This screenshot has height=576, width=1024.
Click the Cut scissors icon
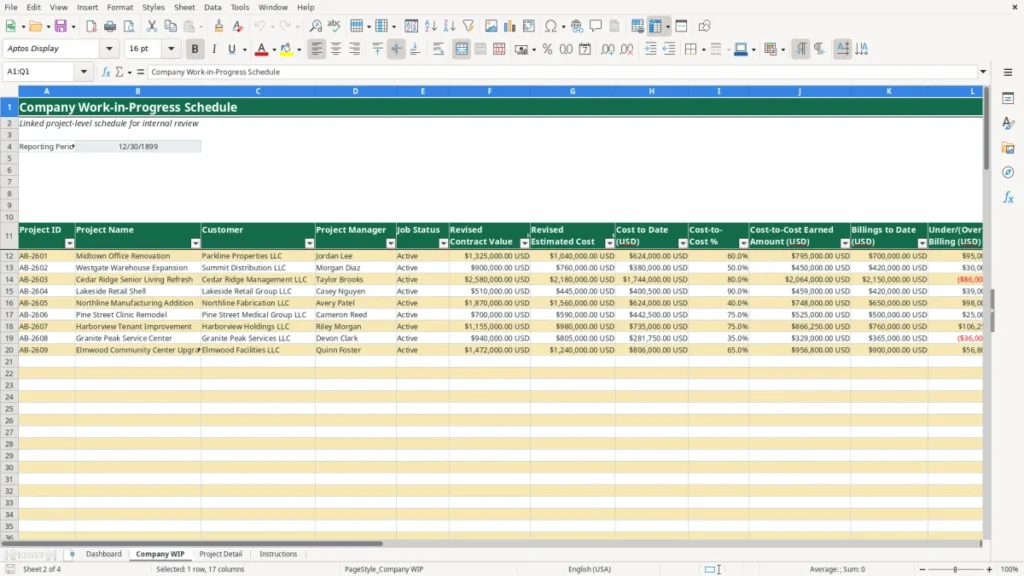click(152, 26)
